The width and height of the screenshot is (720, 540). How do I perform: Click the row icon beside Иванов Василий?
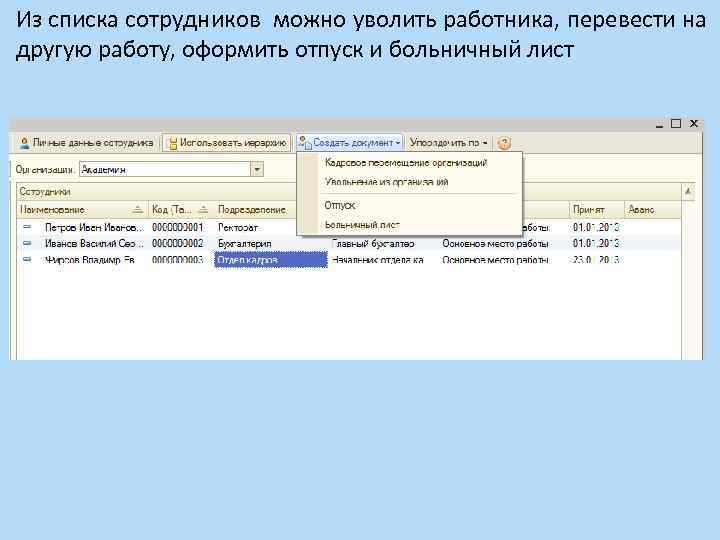pyautogui.click(x=27, y=243)
